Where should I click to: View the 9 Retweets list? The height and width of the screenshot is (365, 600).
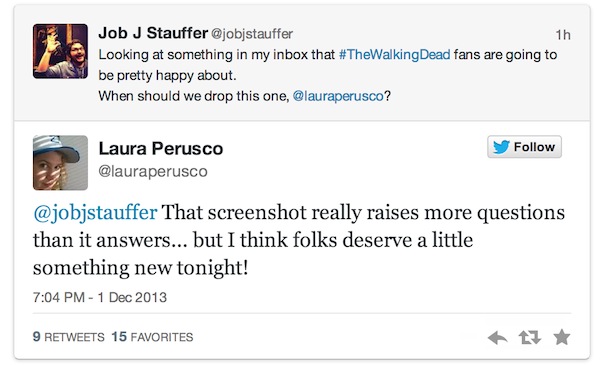(x=68, y=337)
